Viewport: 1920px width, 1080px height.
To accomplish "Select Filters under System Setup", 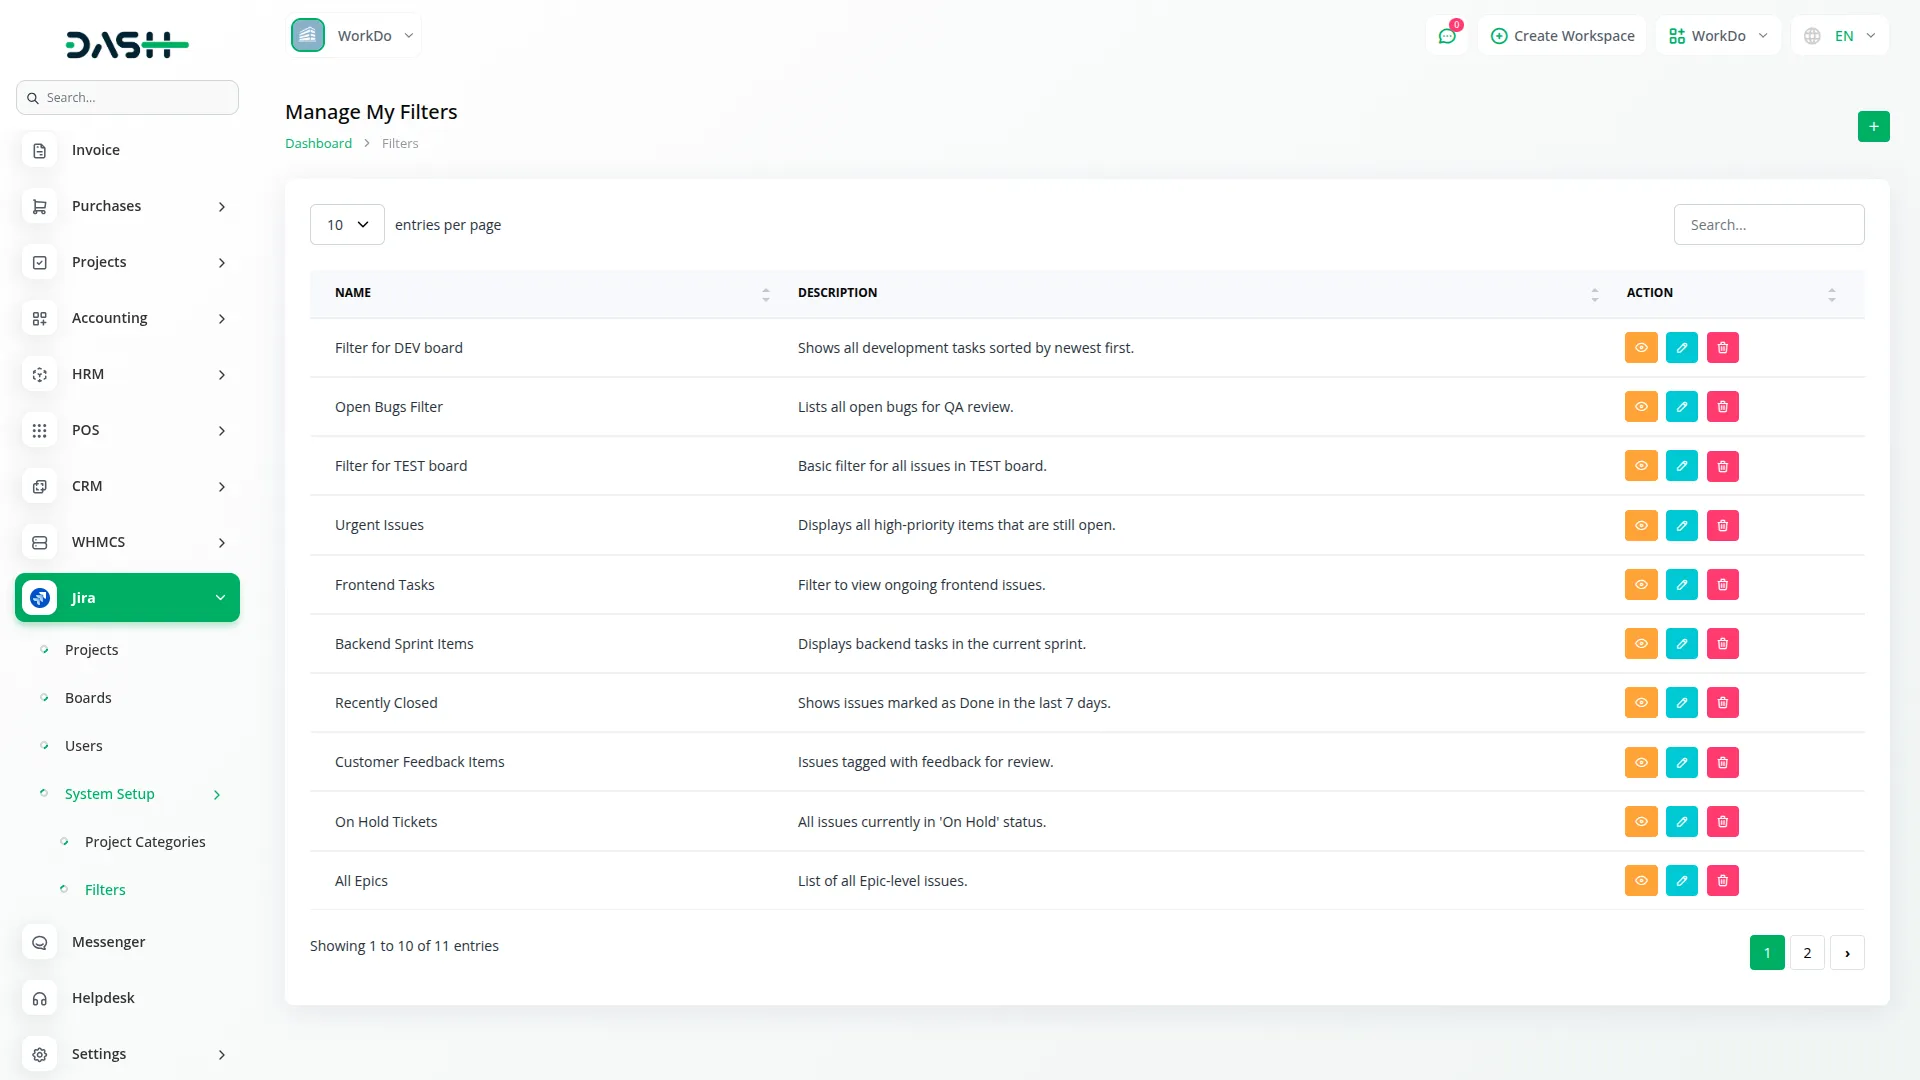I will pos(104,889).
